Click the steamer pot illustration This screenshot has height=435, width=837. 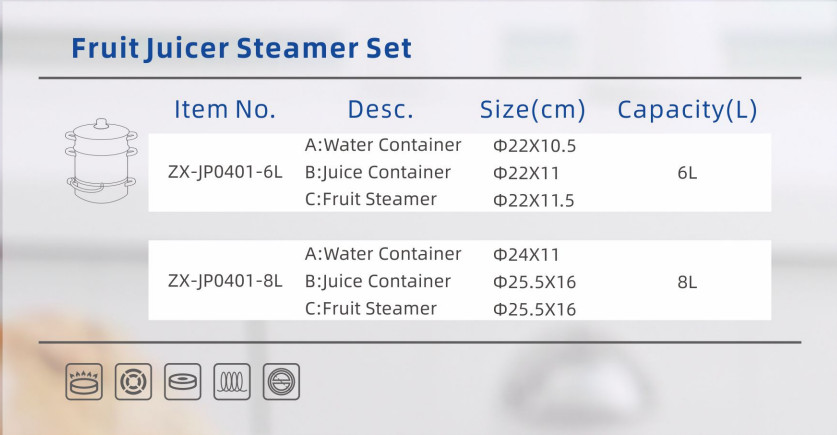(x=101, y=161)
